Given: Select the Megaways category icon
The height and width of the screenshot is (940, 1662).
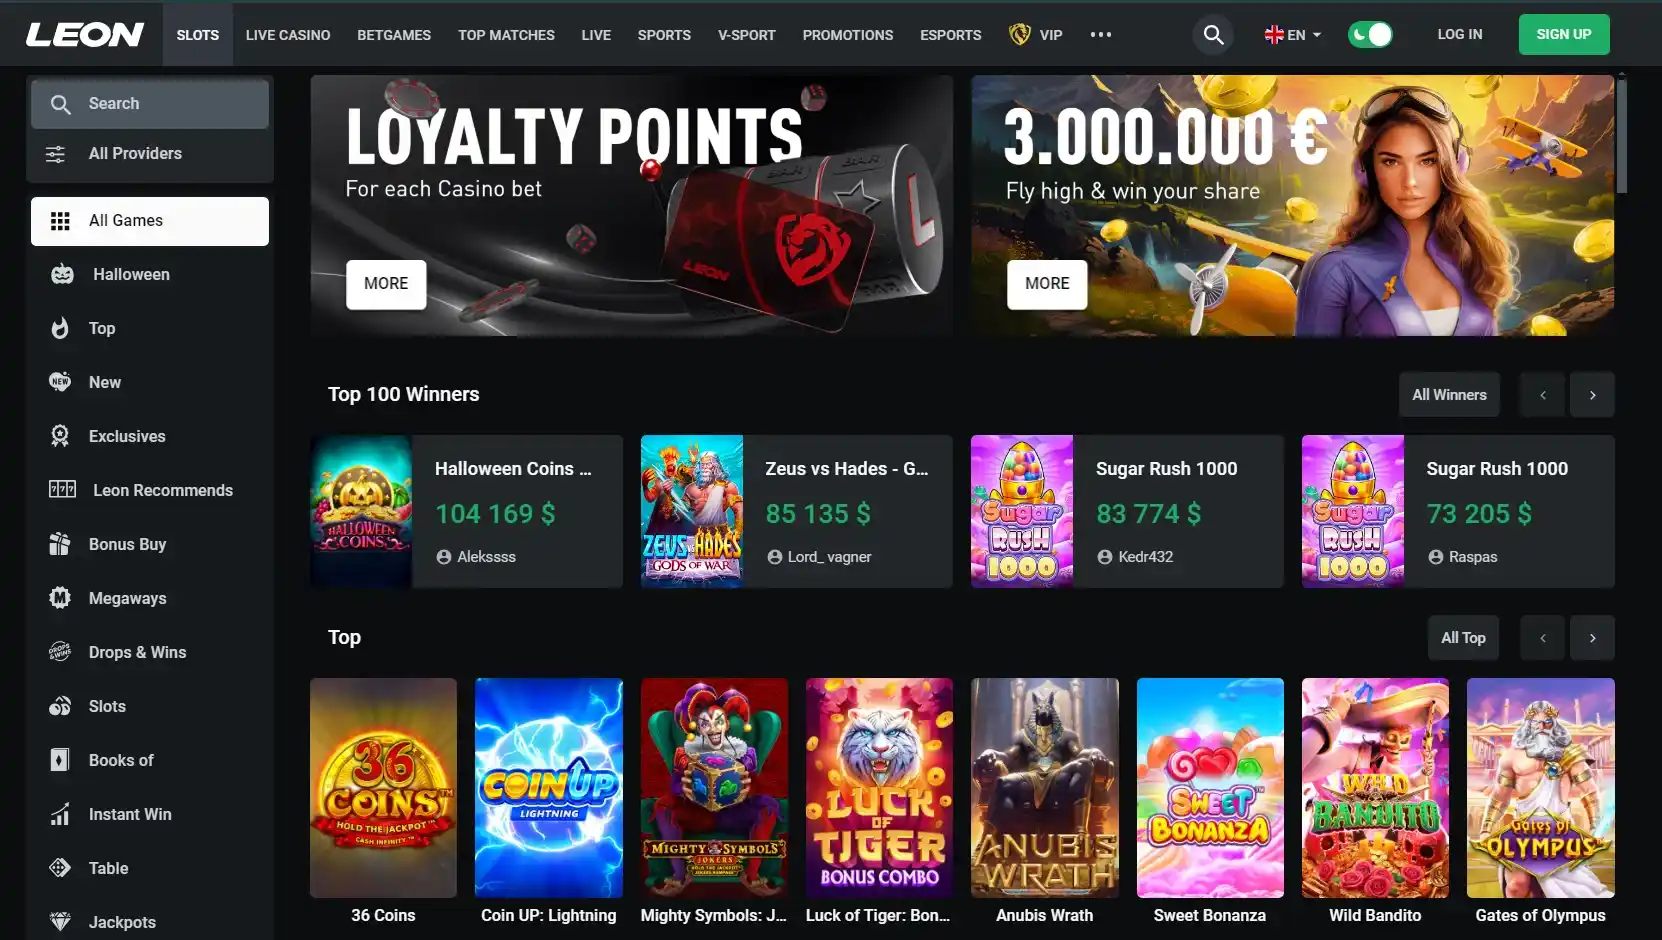Looking at the screenshot, I should click(x=60, y=598).
